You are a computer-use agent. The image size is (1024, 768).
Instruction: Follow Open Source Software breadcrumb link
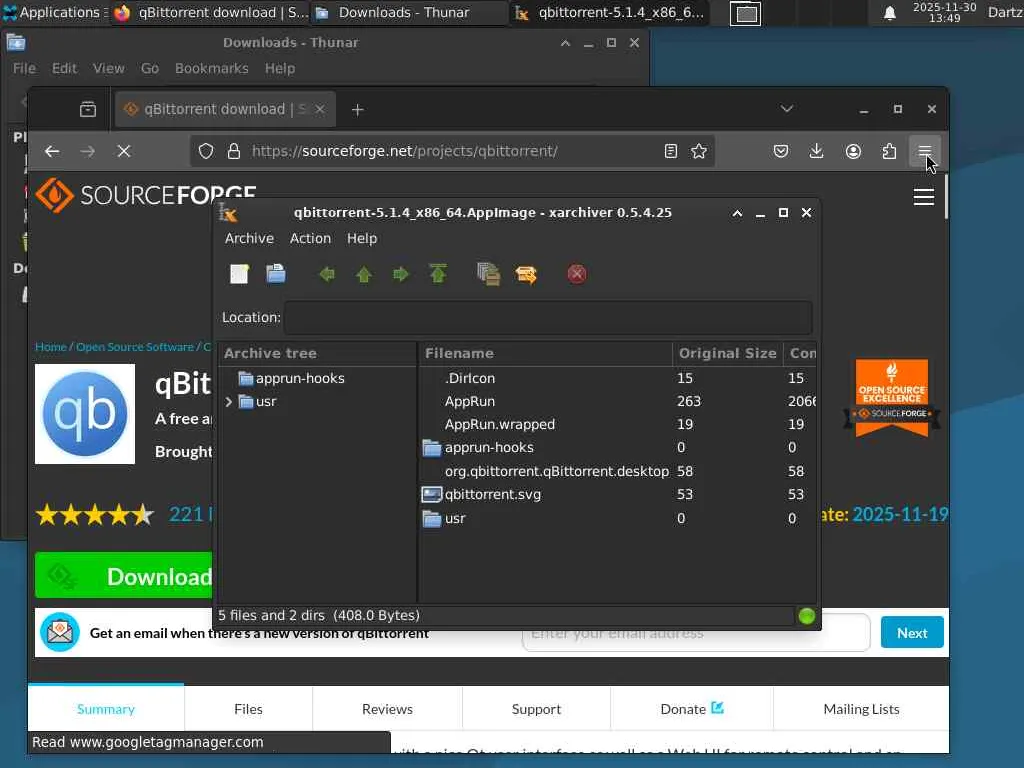135,347
